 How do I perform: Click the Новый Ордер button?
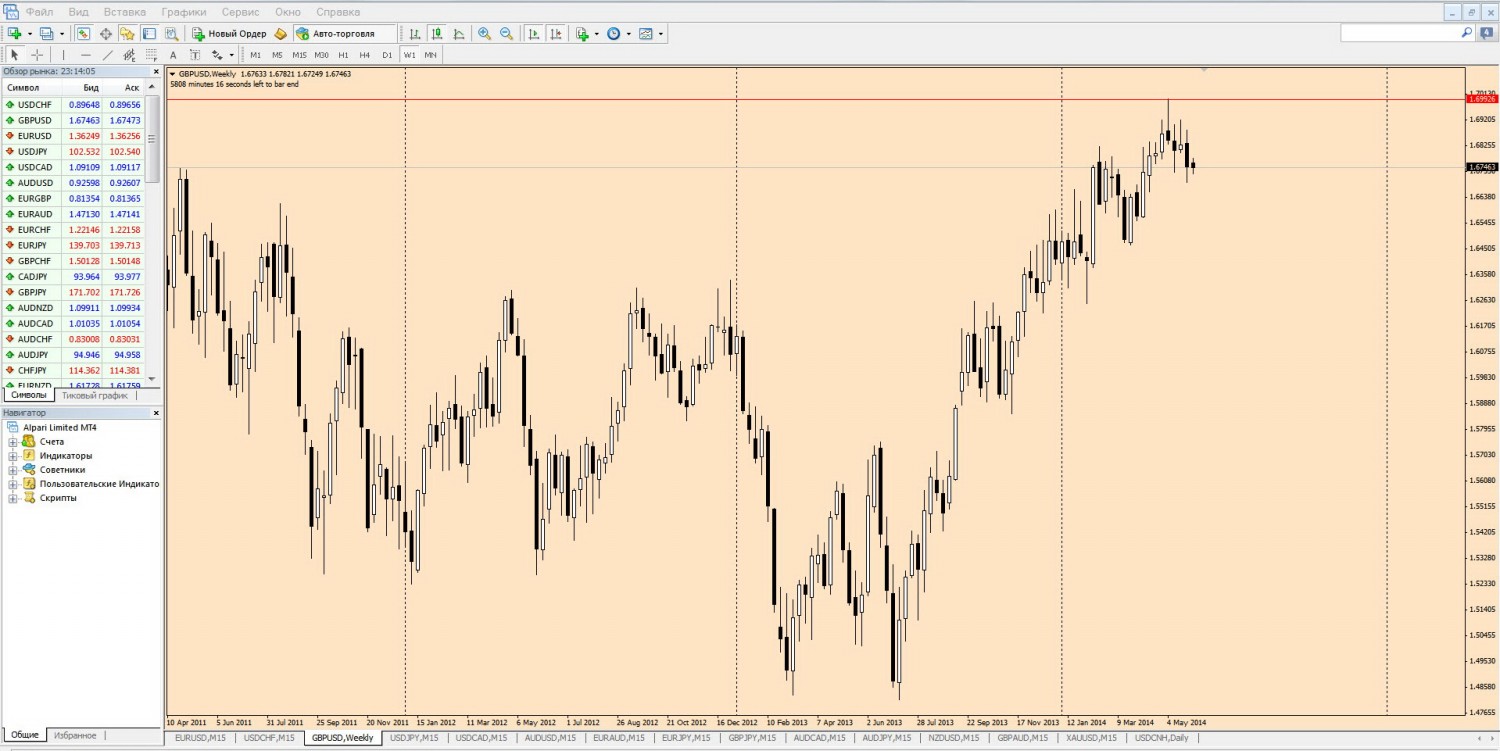click(x=230, y=33)
